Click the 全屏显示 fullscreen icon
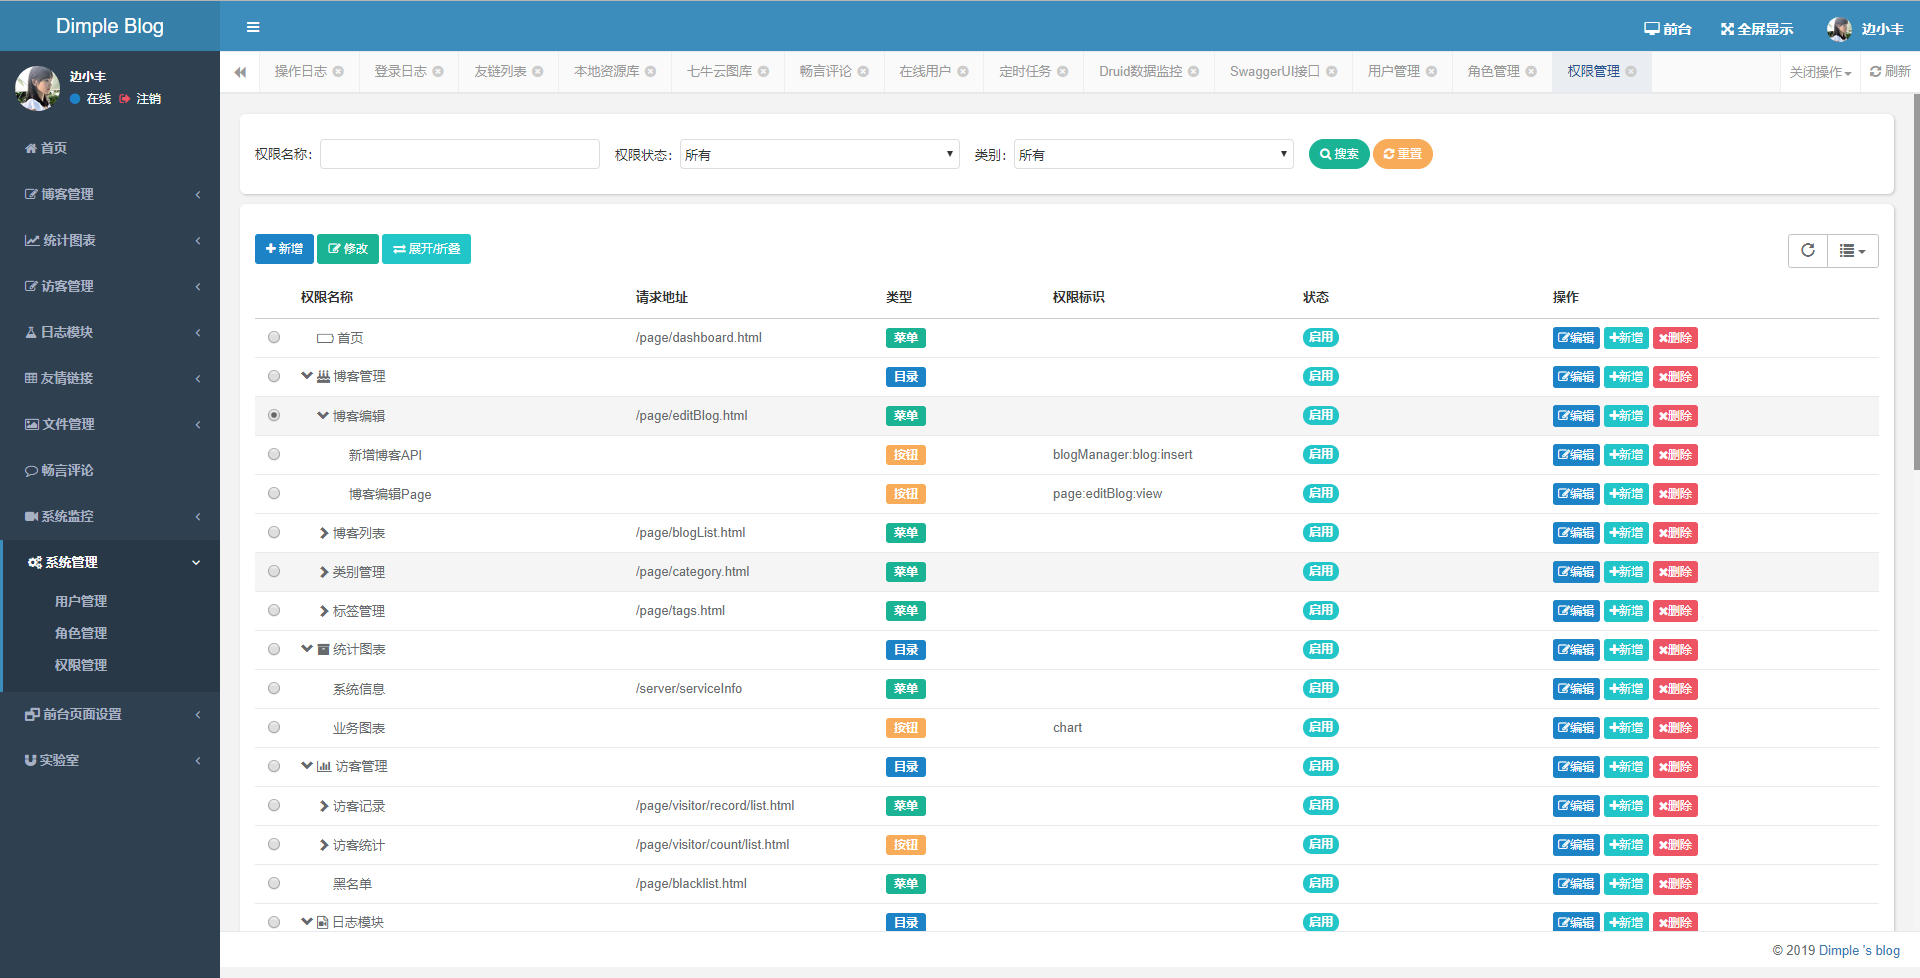Viewport: 1920px width, 978px height. 1727,29
